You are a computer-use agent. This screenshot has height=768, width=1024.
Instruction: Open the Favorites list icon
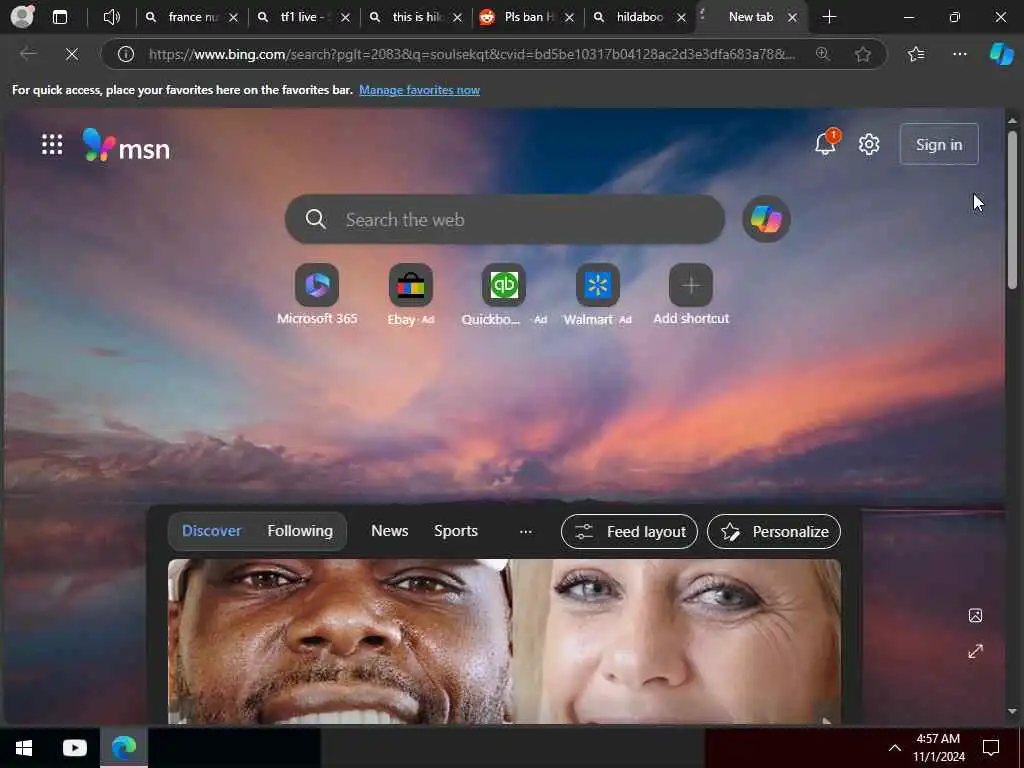916,54
